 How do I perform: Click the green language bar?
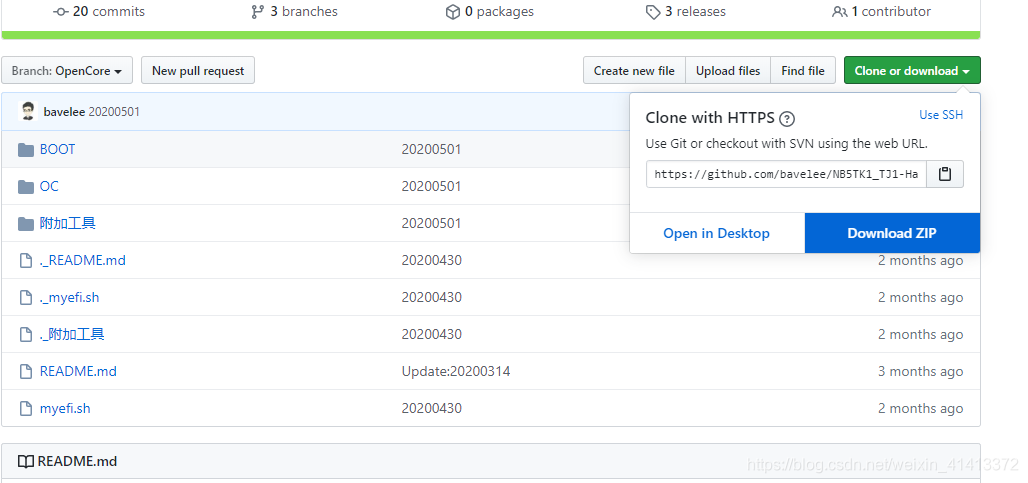(491, 35)
